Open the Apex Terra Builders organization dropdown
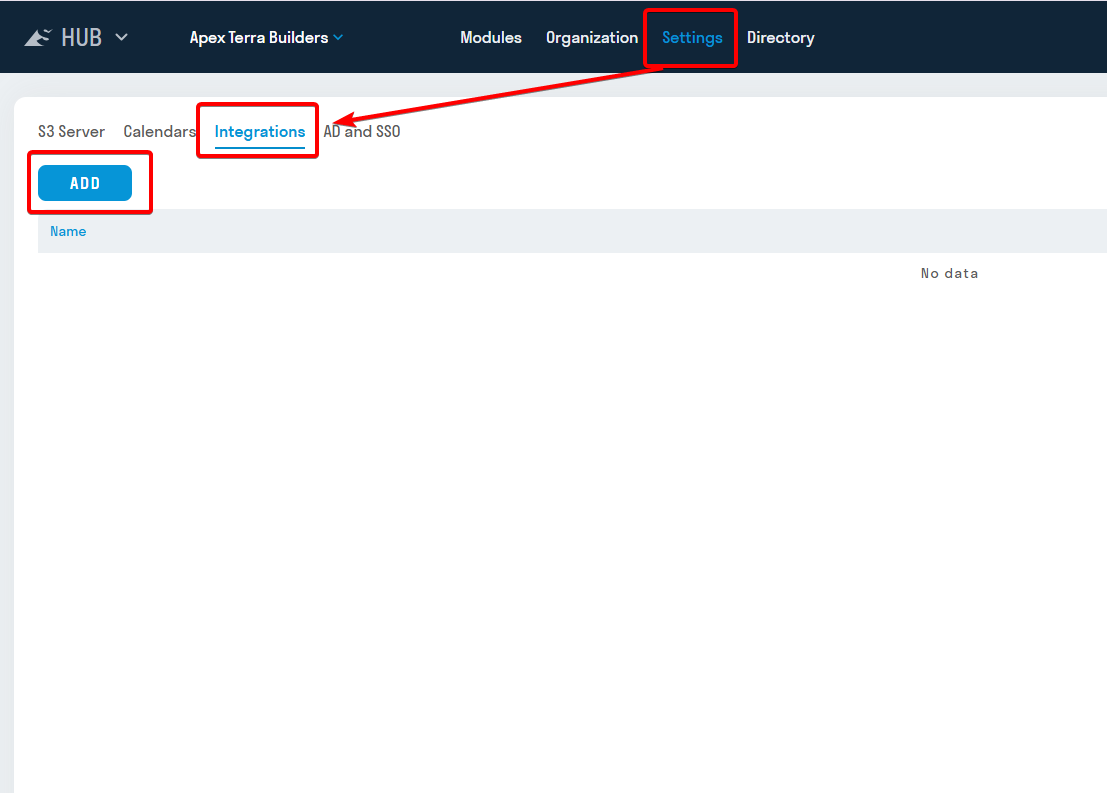Screen dimensions: 1107x793 (266, 37)
